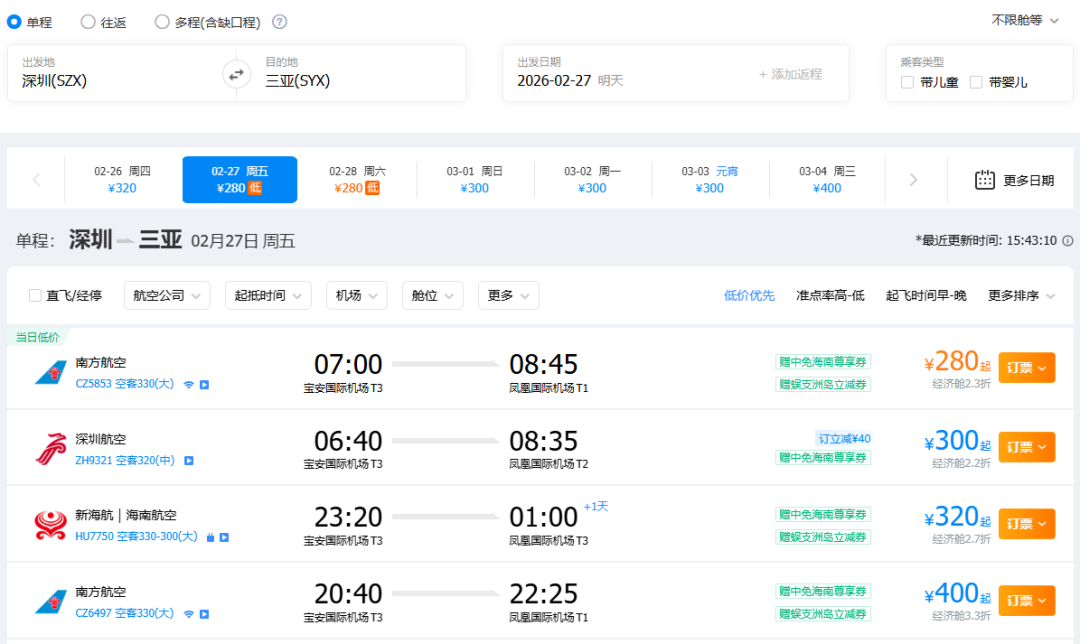
Task: Enable the 直飞/经停 filter checkbox
Action: [36, 296]
